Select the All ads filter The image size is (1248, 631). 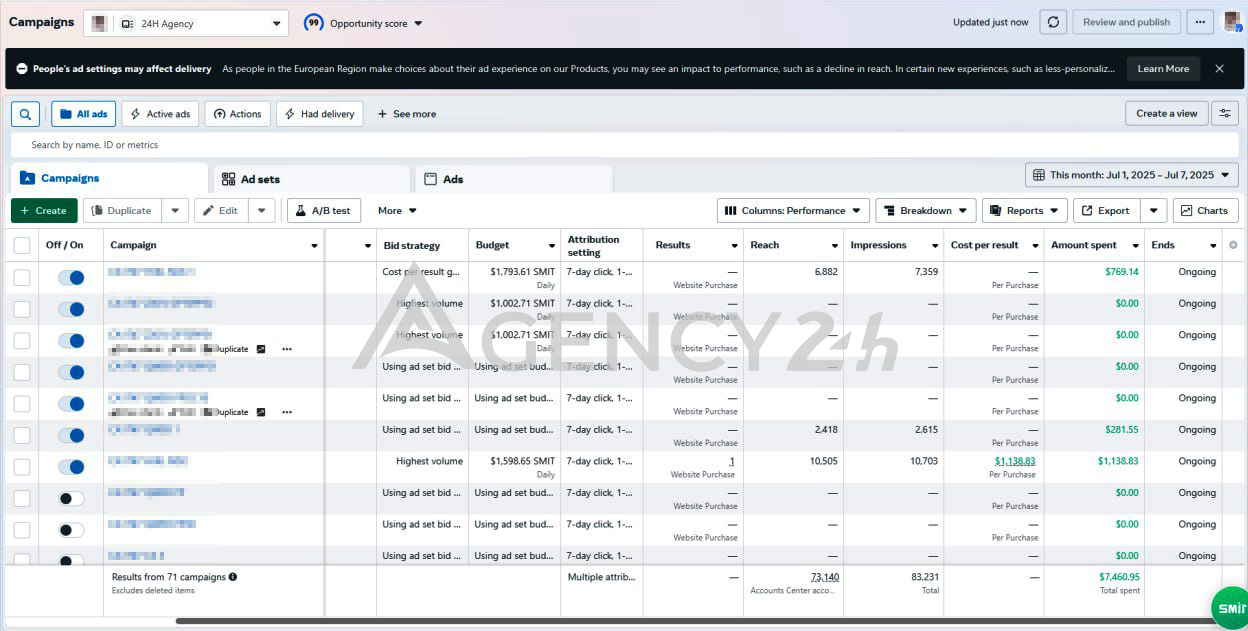[84, 114]
